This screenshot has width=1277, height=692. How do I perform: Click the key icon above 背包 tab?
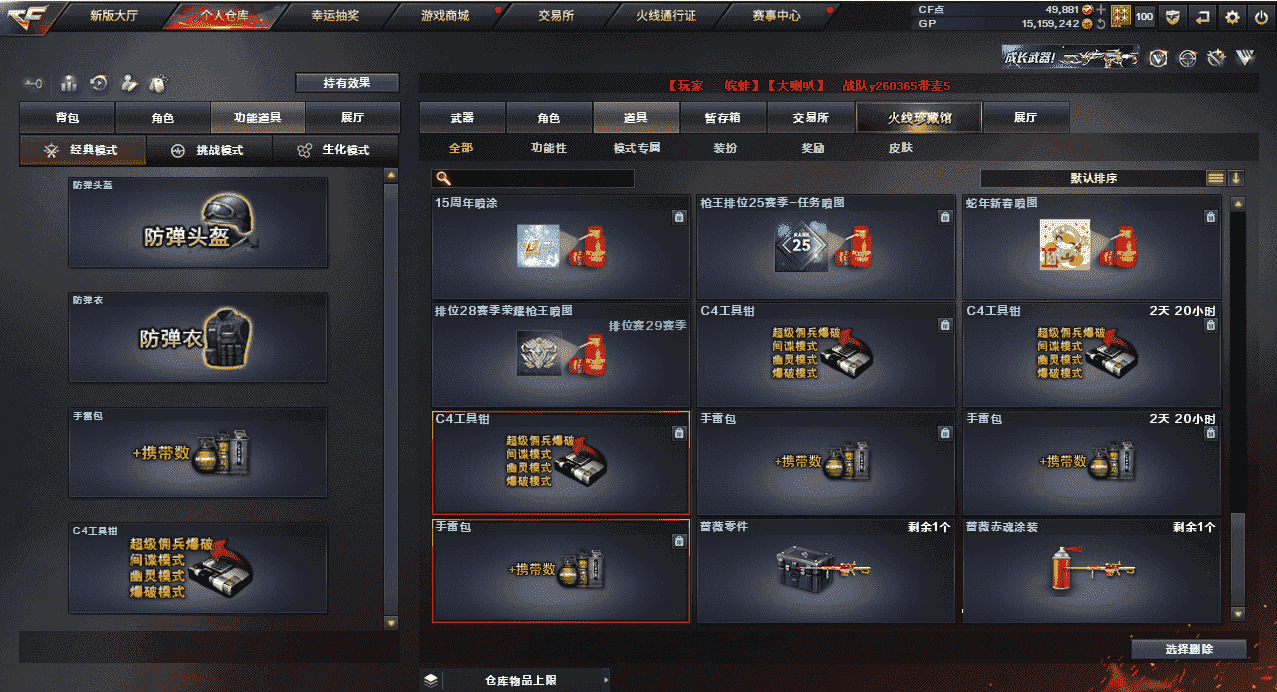point(34,83)
